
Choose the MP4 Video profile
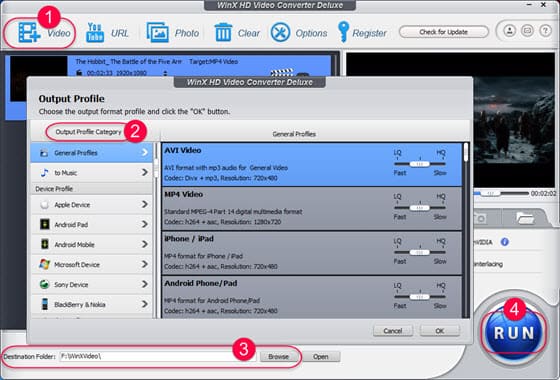pos(311,209)
